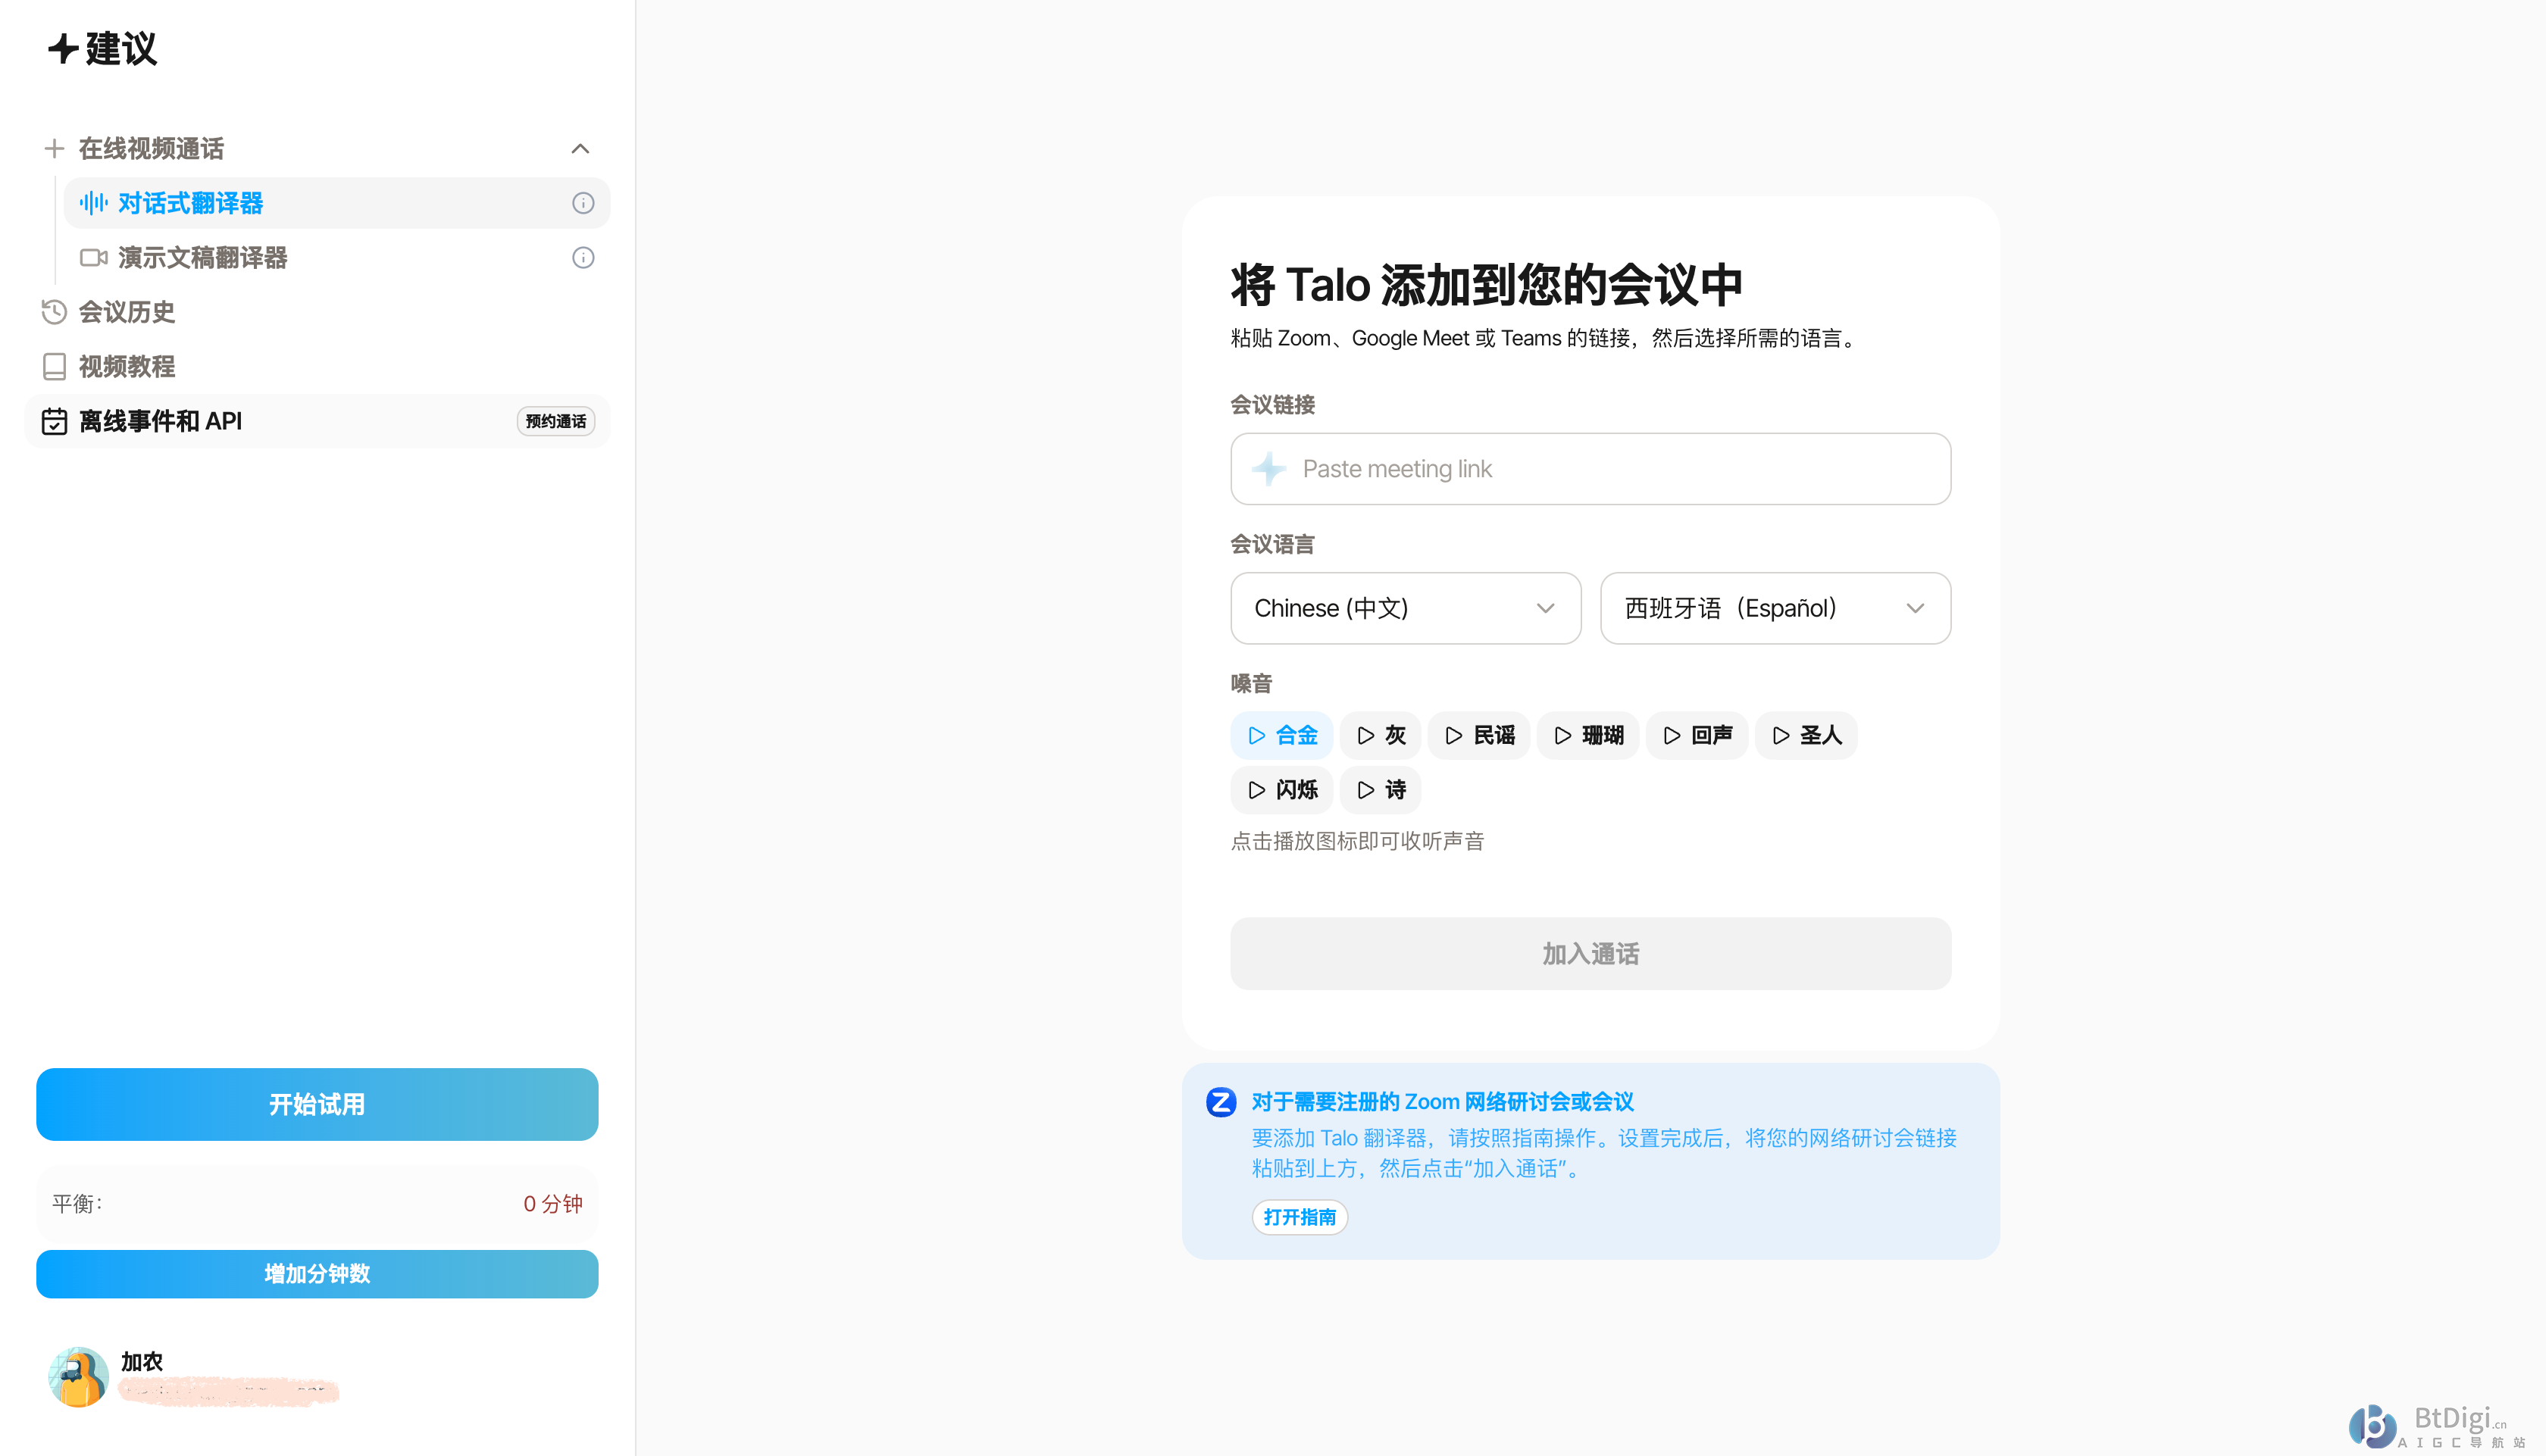
Task: Click the 开始试用 button
Action: (317, 1104)
